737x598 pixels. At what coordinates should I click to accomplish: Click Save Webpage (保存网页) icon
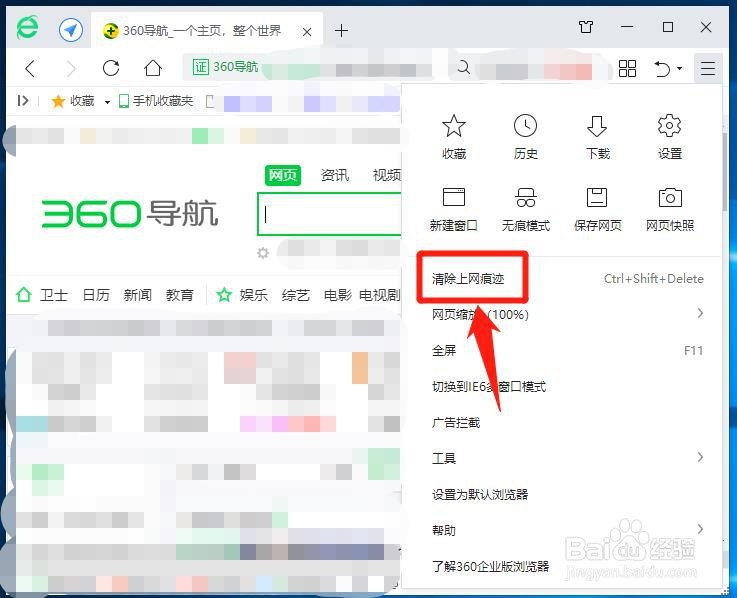[x=597, y=197]
